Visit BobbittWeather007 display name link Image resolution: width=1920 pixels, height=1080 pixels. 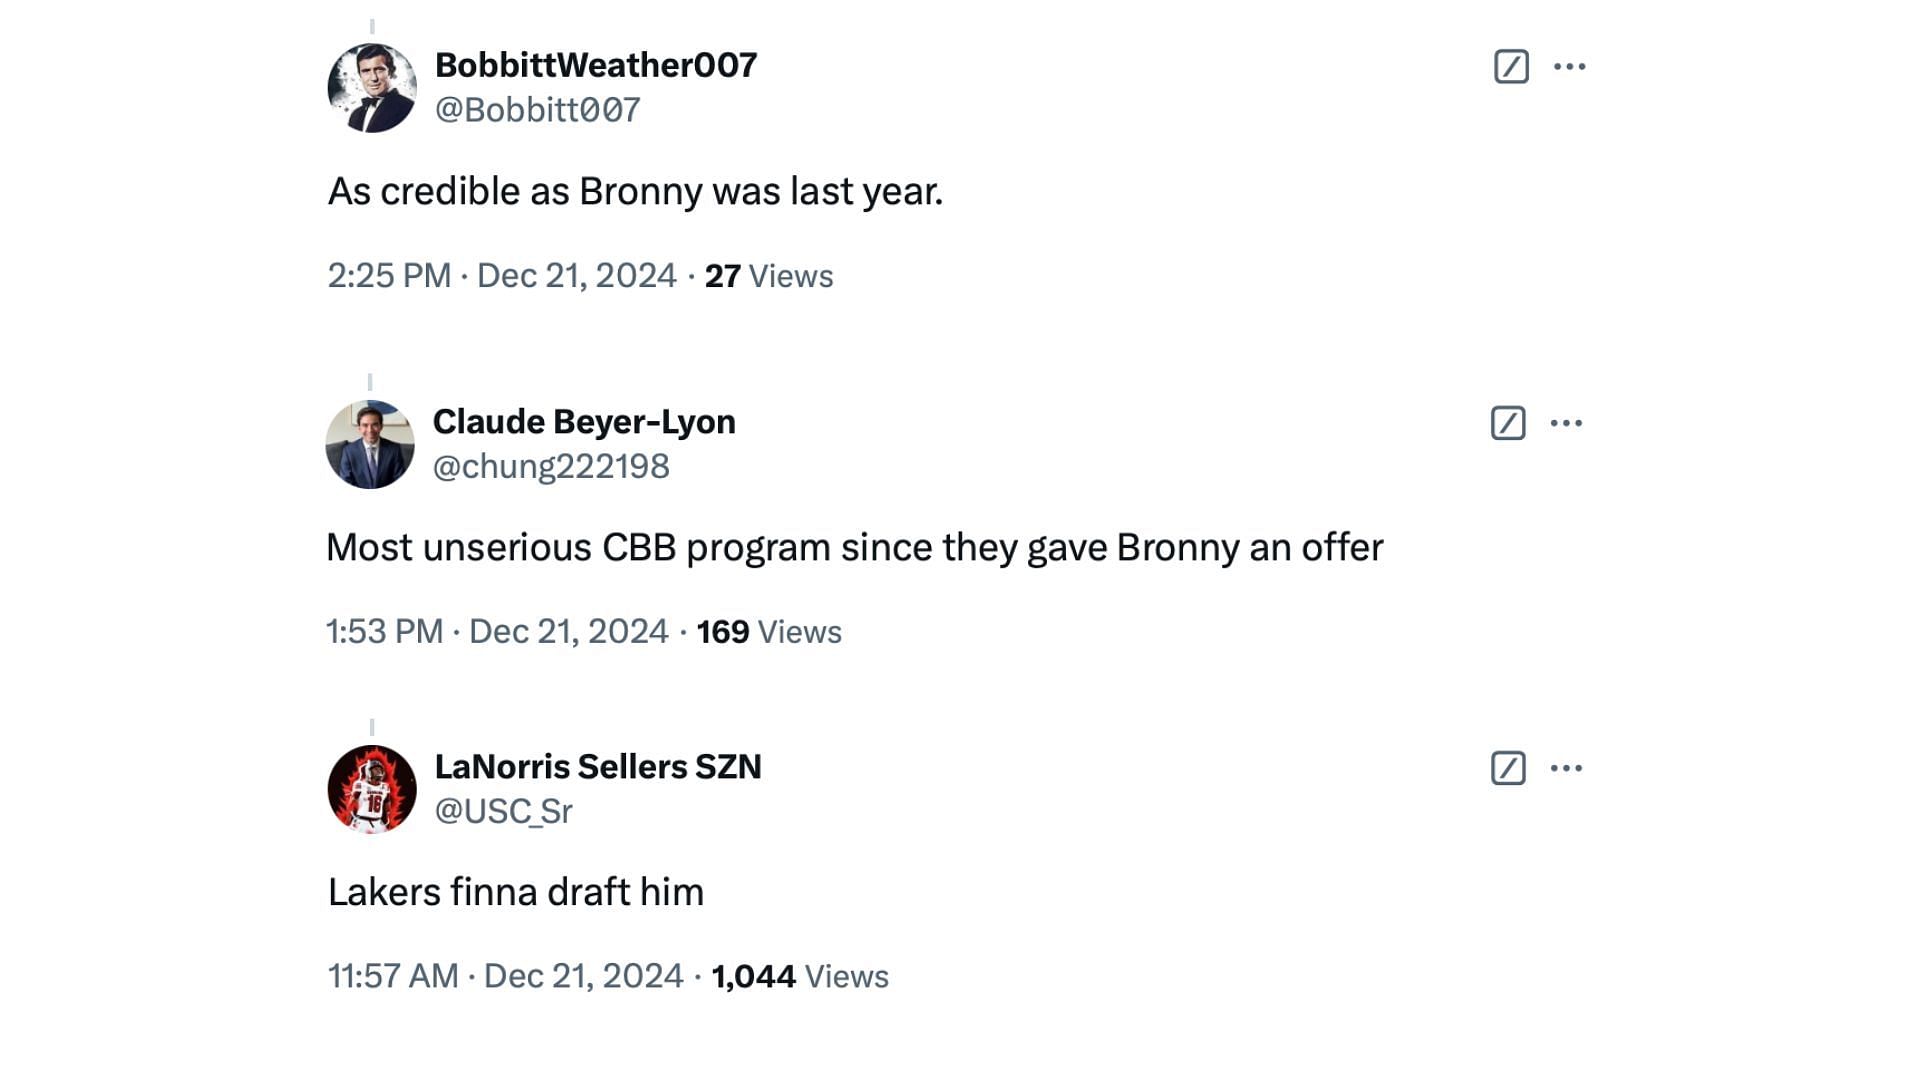click(x=596, y=65)
